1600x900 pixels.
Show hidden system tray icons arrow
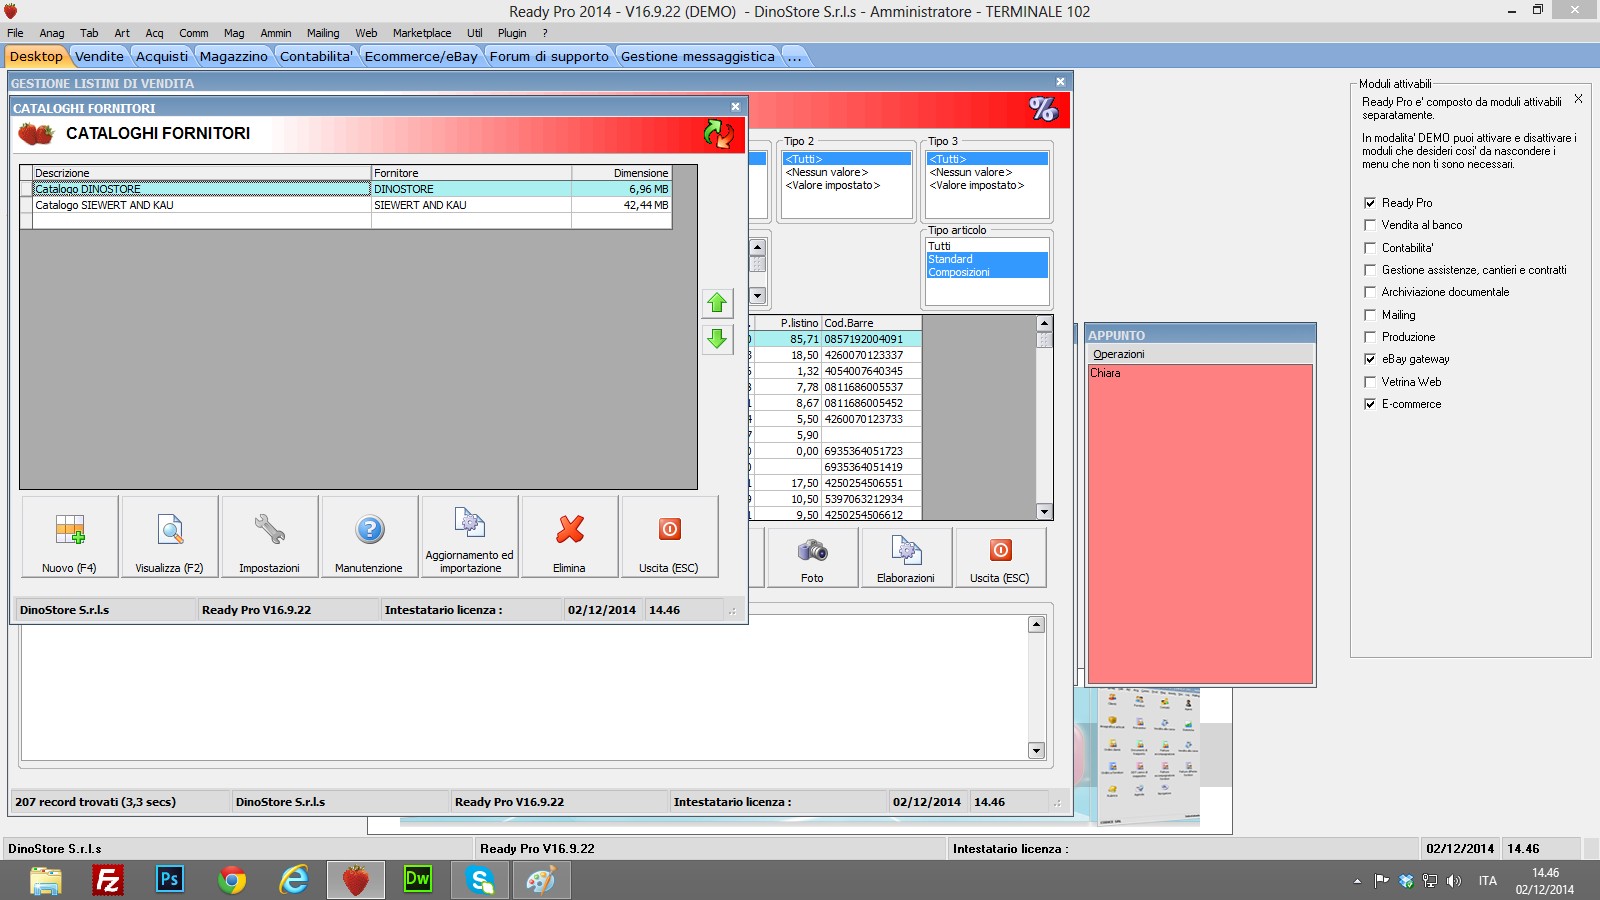pyautogui.click(x=1357, y=881)
